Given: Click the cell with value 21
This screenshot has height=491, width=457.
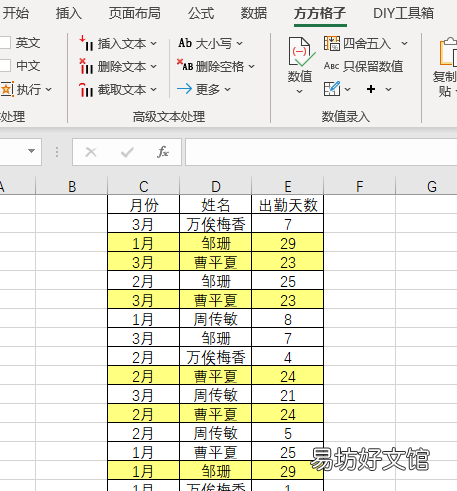Looking at the screenshot, I should point(288,395).
